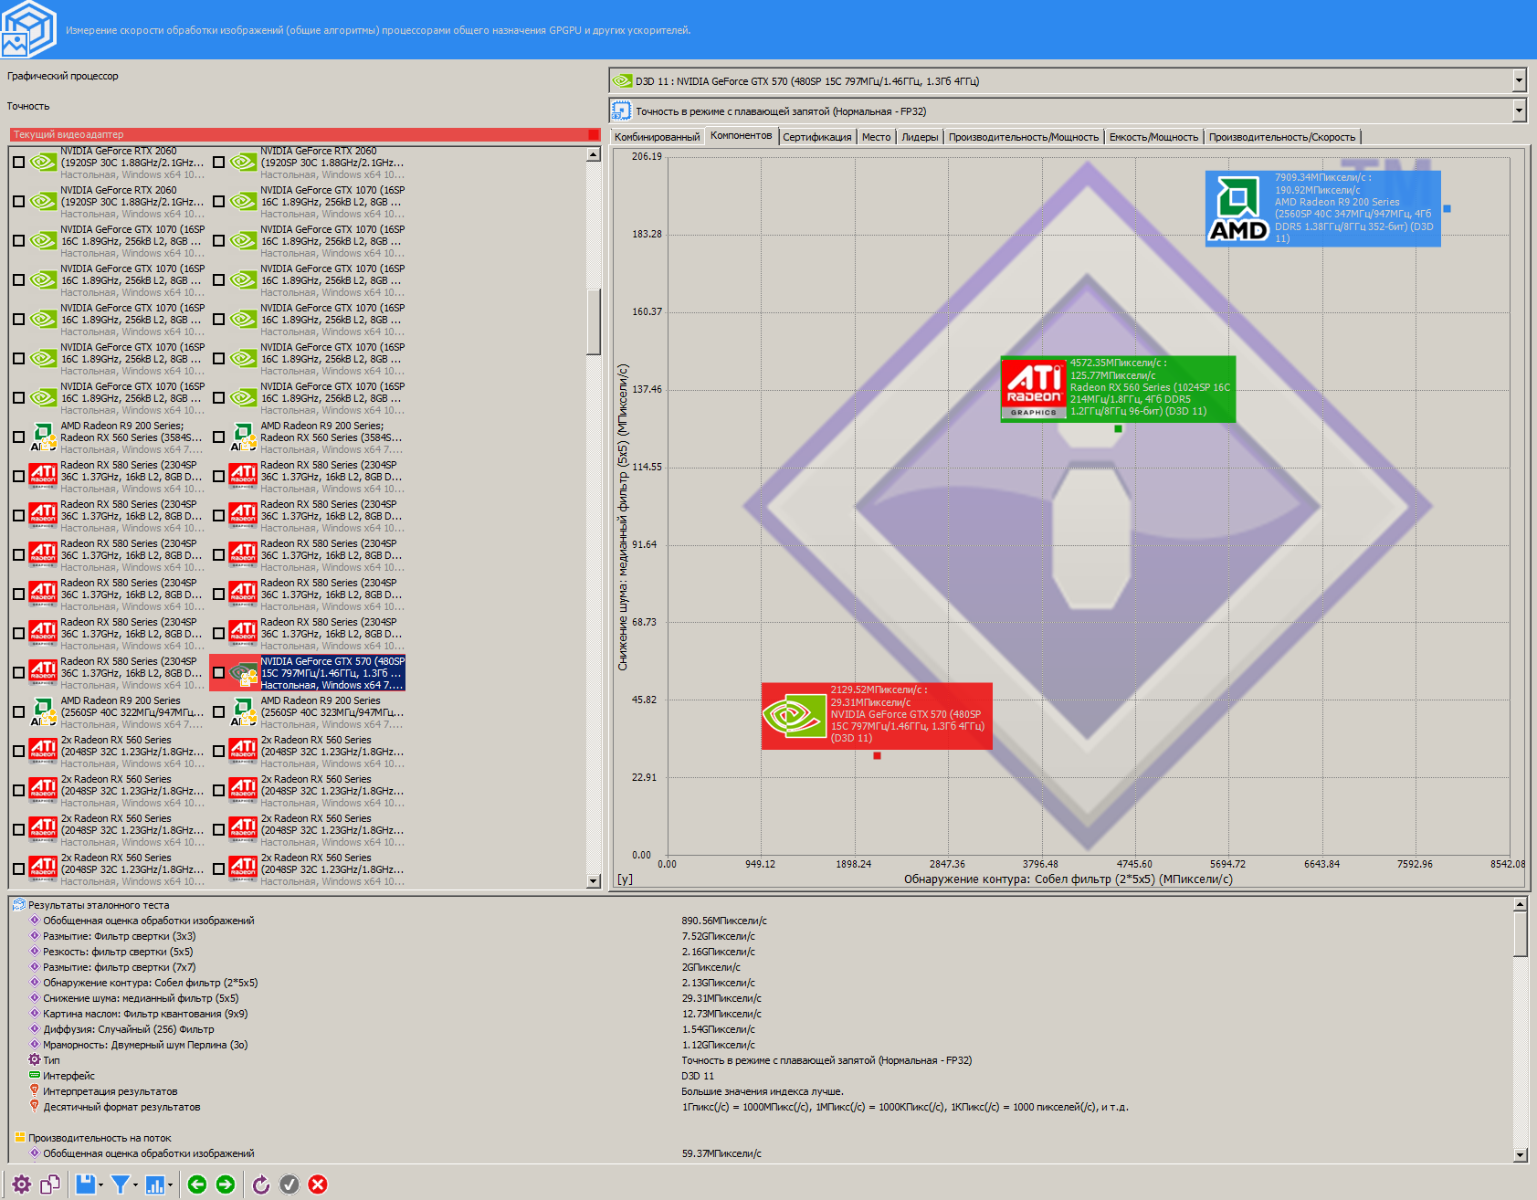The image size is (1537, 1200).
Task: Open the D3D 11 GPU selection dropdown
Action: coord(1519,81)
